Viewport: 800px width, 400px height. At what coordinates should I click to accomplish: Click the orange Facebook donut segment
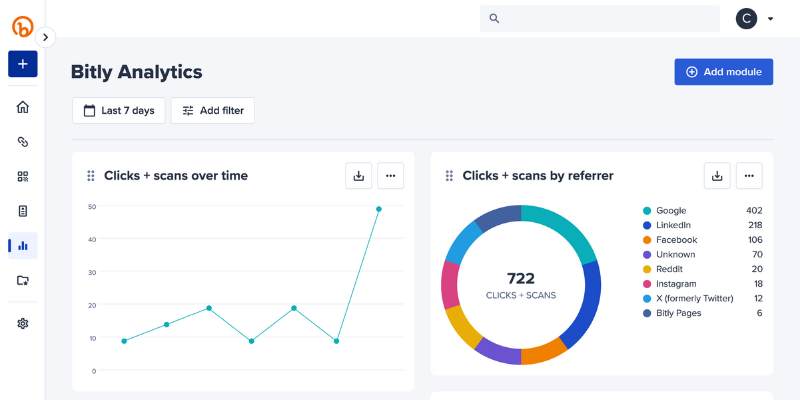tap(542, 354)
